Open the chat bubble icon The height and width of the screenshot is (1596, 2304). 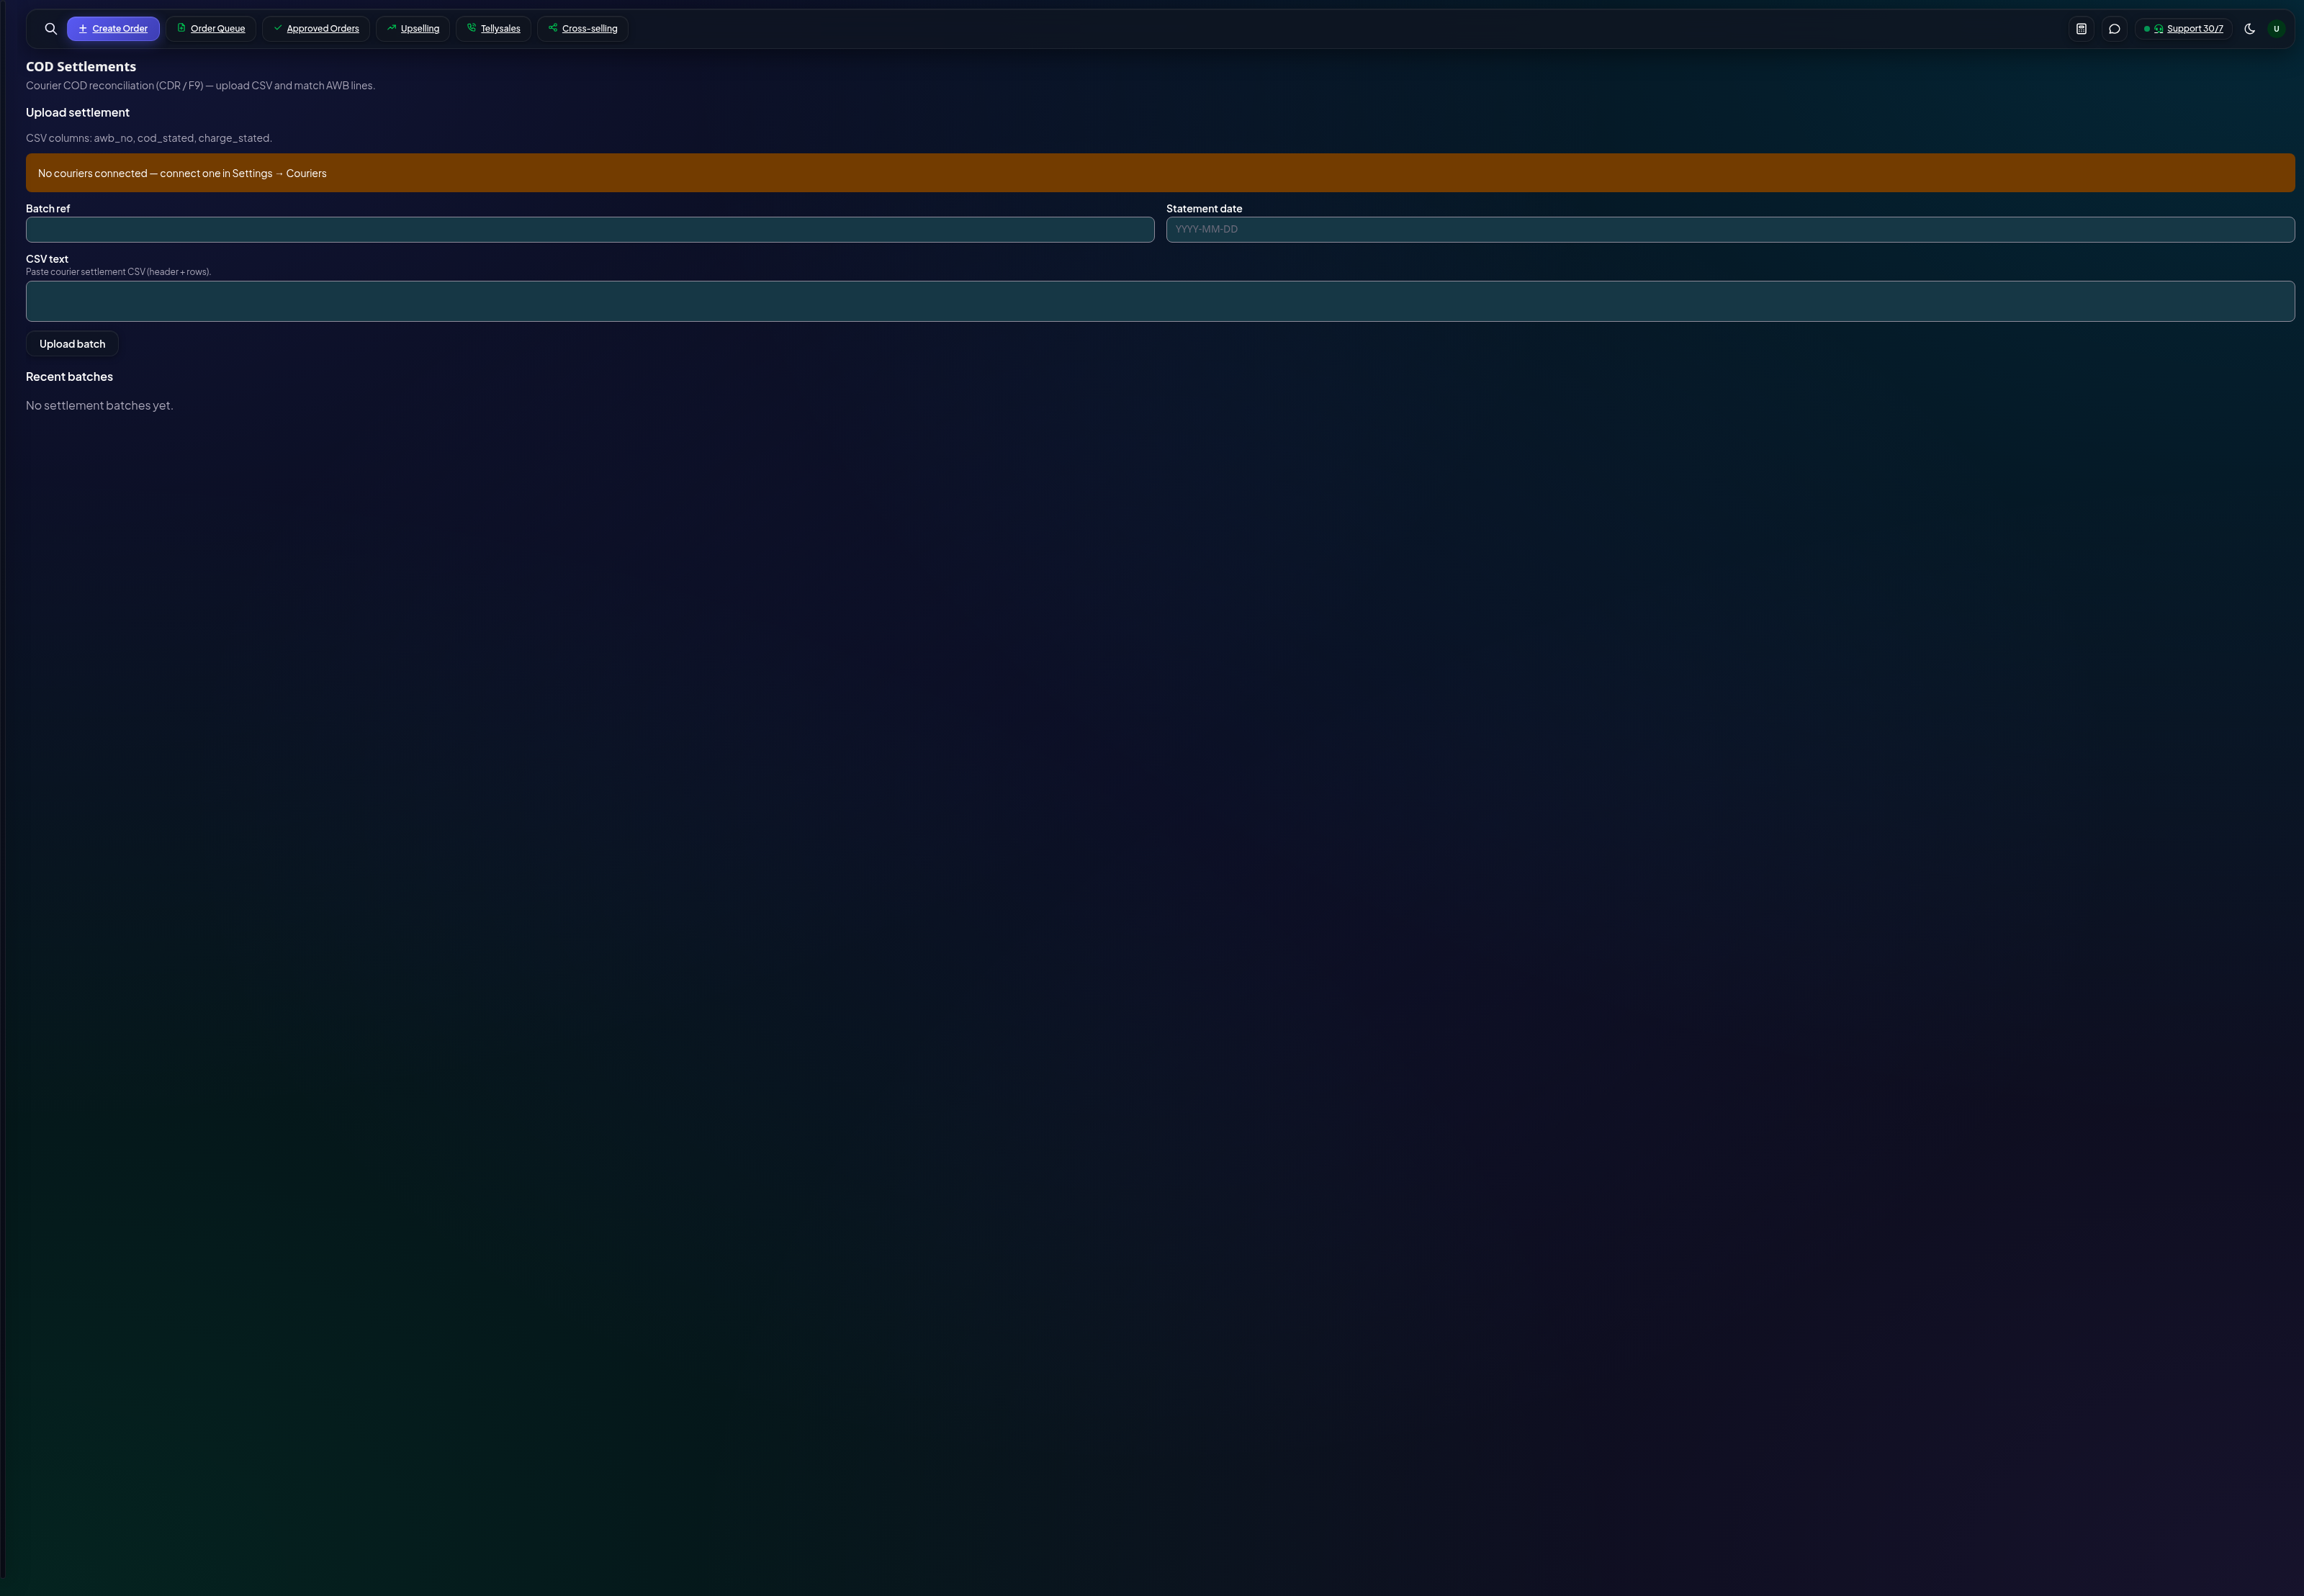point(2114,29)
